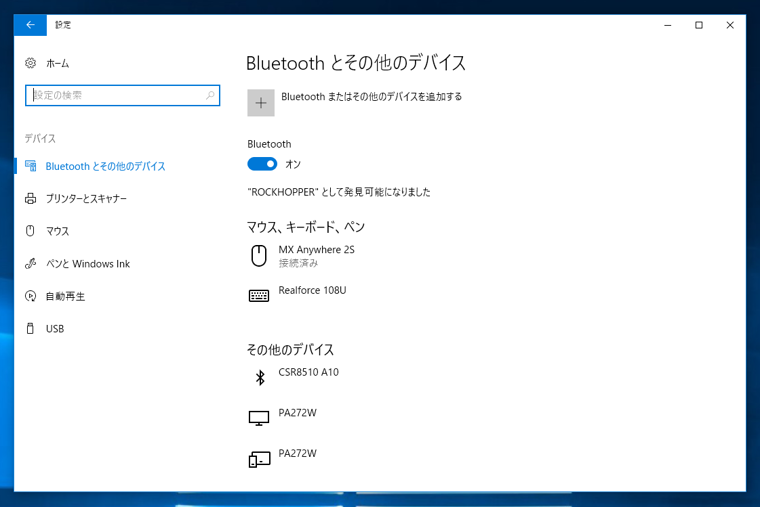Close the 設定 window

click(730, 25)
